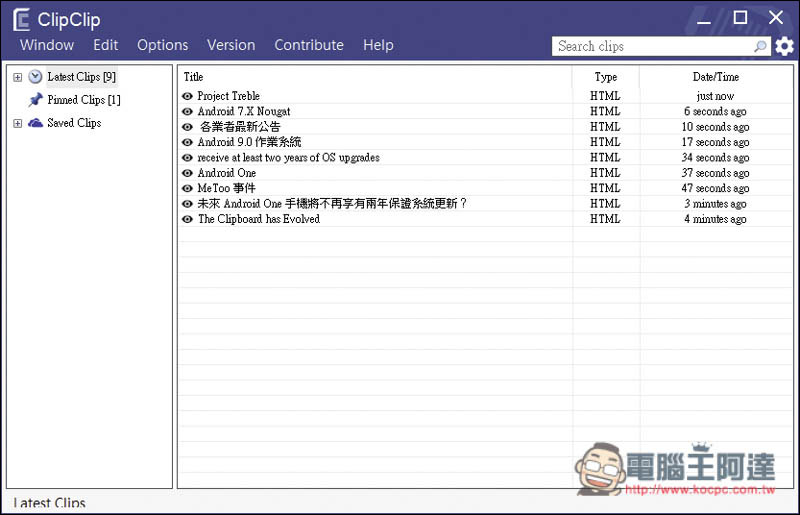Click the '4 minutes ago' date cell
800x515 pixels.
tap(715, 219)
